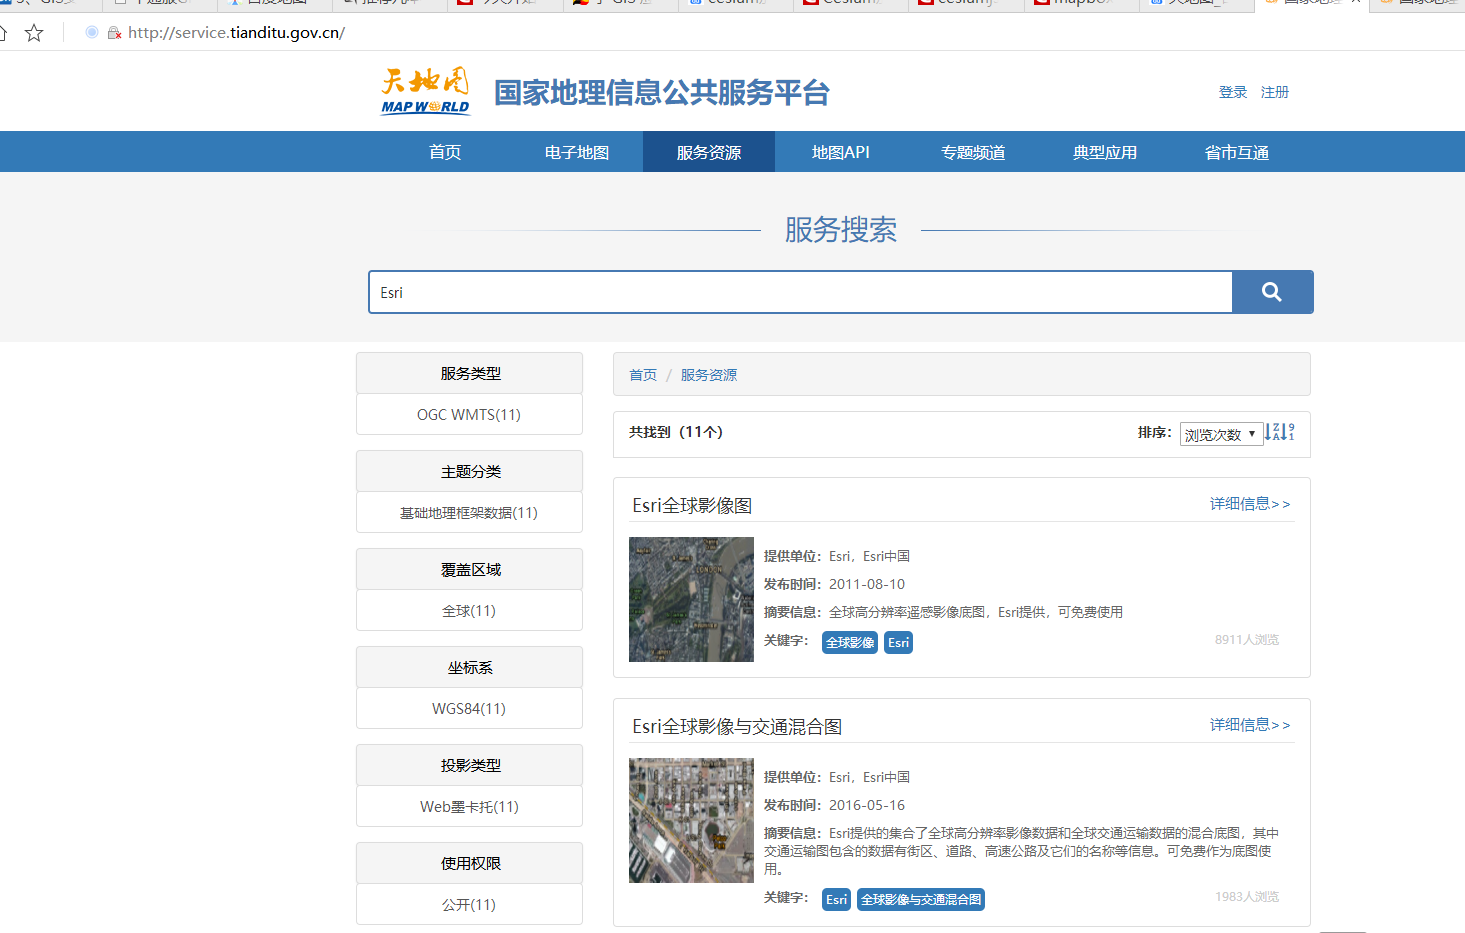The height and width of the screenshot is (933, 1465).
Task: Open the 电子地图 navigation item
Action: tap(577, 152)
